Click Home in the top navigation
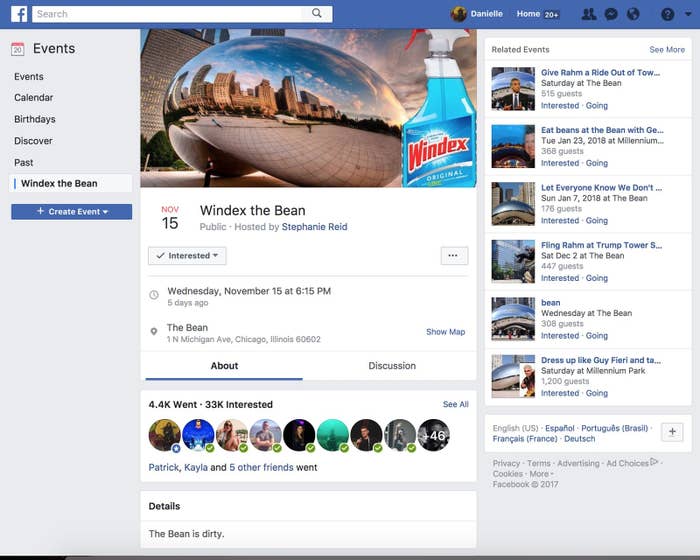 (528, 14)
